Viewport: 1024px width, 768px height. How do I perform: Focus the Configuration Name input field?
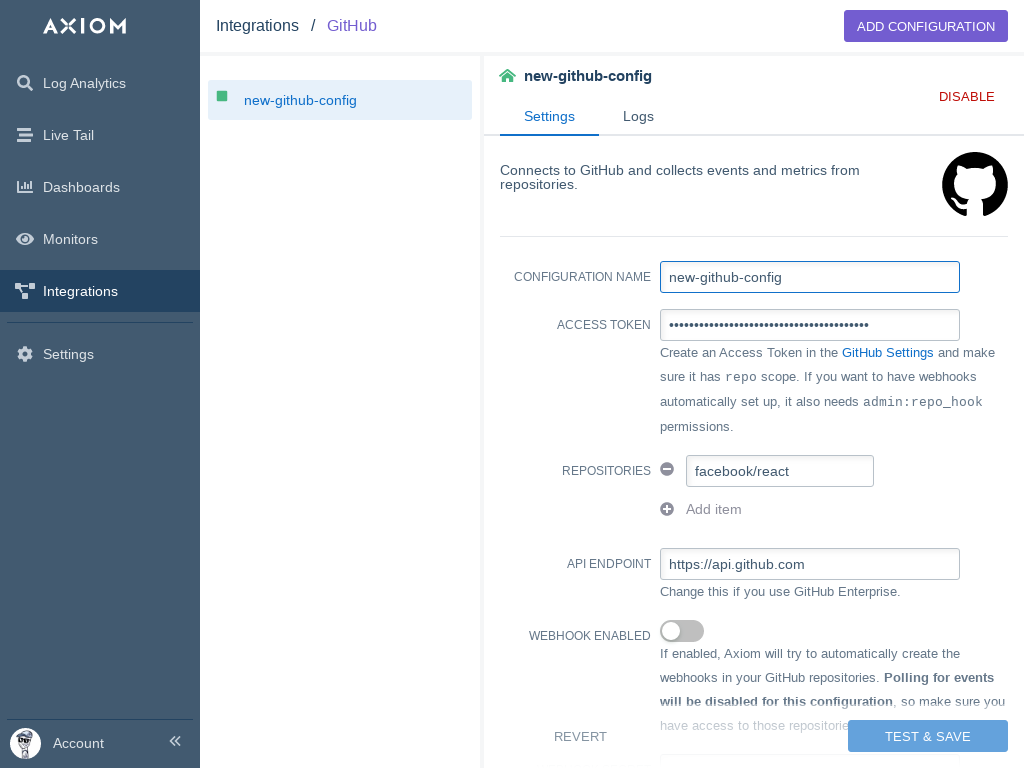pyautogui.click(x=809, y=277)
